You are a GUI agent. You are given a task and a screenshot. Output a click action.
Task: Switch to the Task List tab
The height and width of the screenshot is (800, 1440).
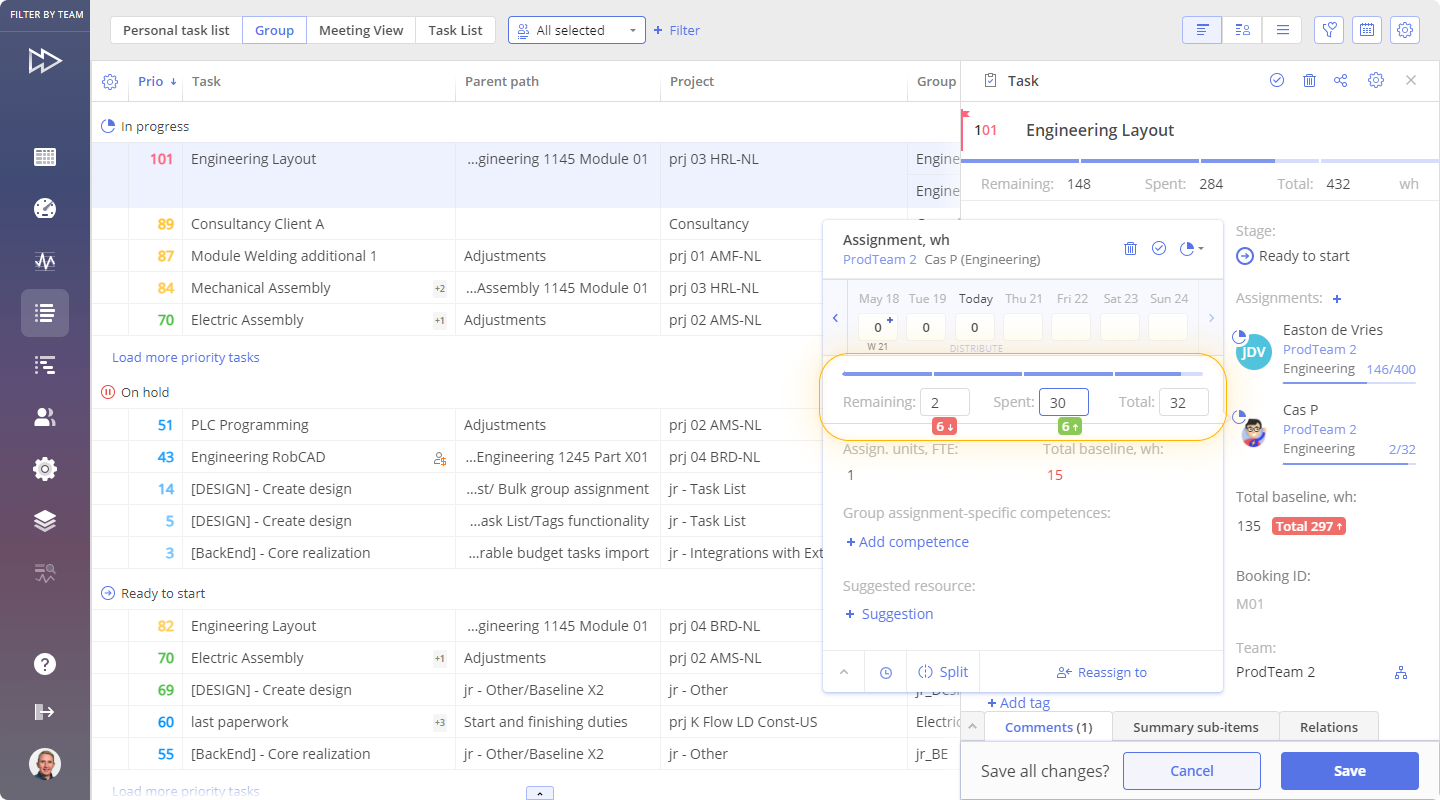tap(455, 30)
